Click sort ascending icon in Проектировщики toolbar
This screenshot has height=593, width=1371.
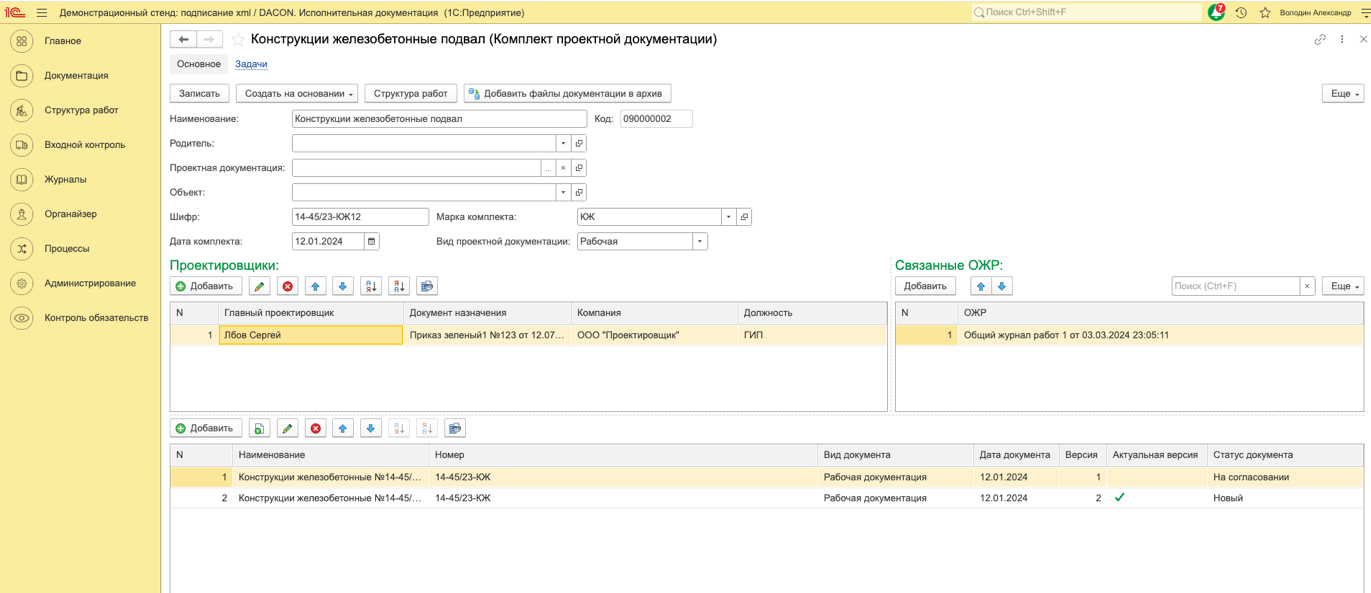point(371,286)
